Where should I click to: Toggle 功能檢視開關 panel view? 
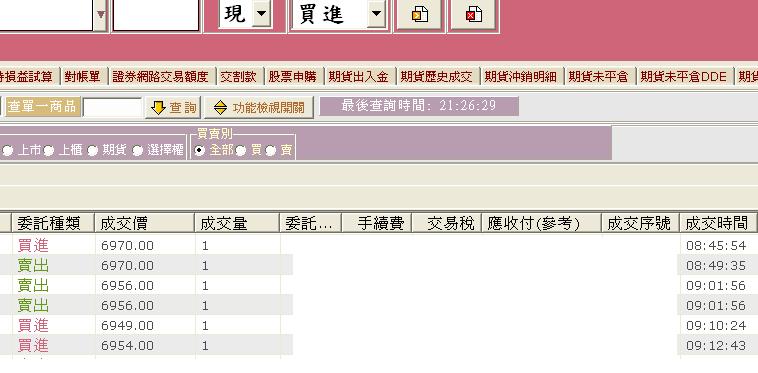click(x=259, y=107)
